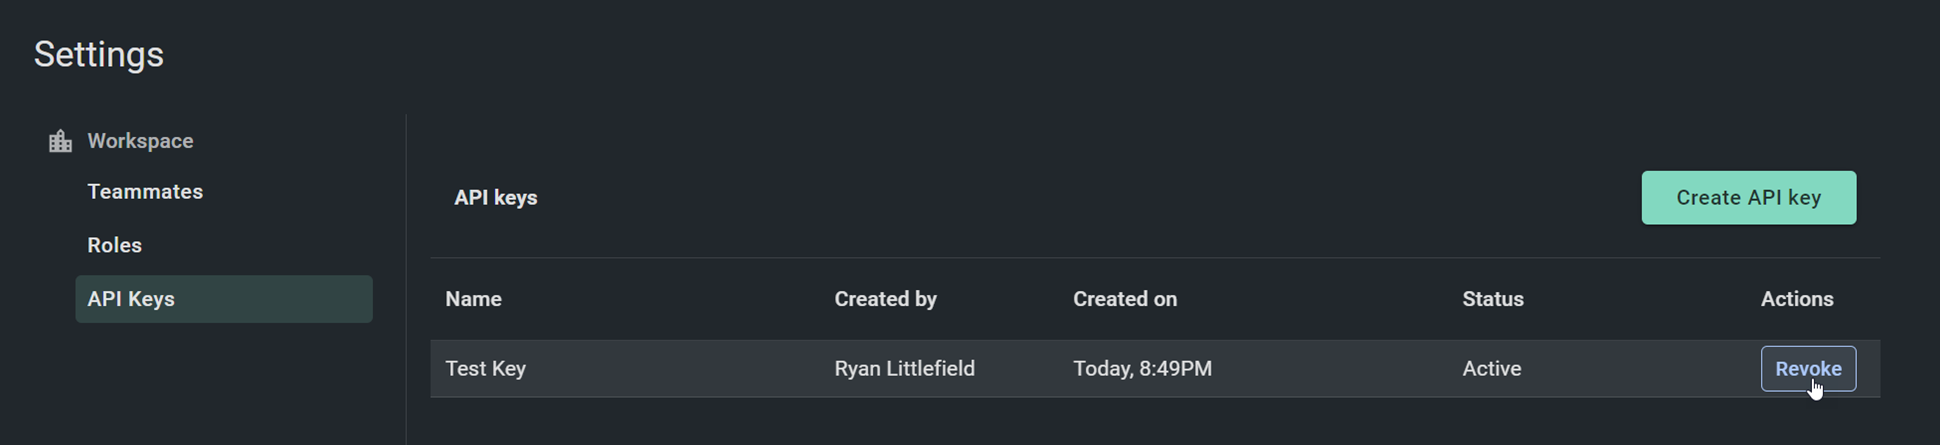Click the empty area below the API keys table

point(1155,422)
